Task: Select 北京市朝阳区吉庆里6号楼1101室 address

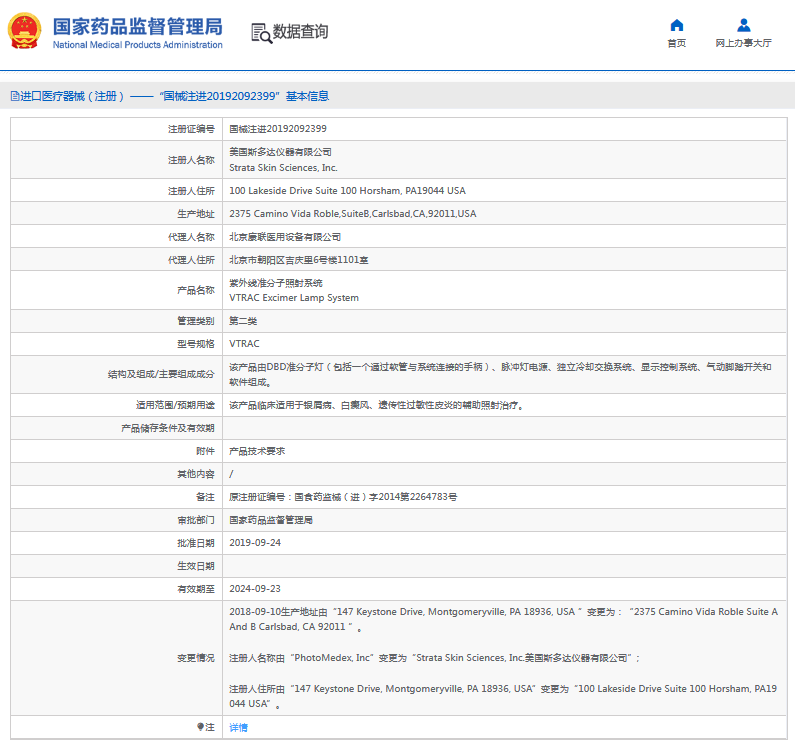Action: (299, 260)
